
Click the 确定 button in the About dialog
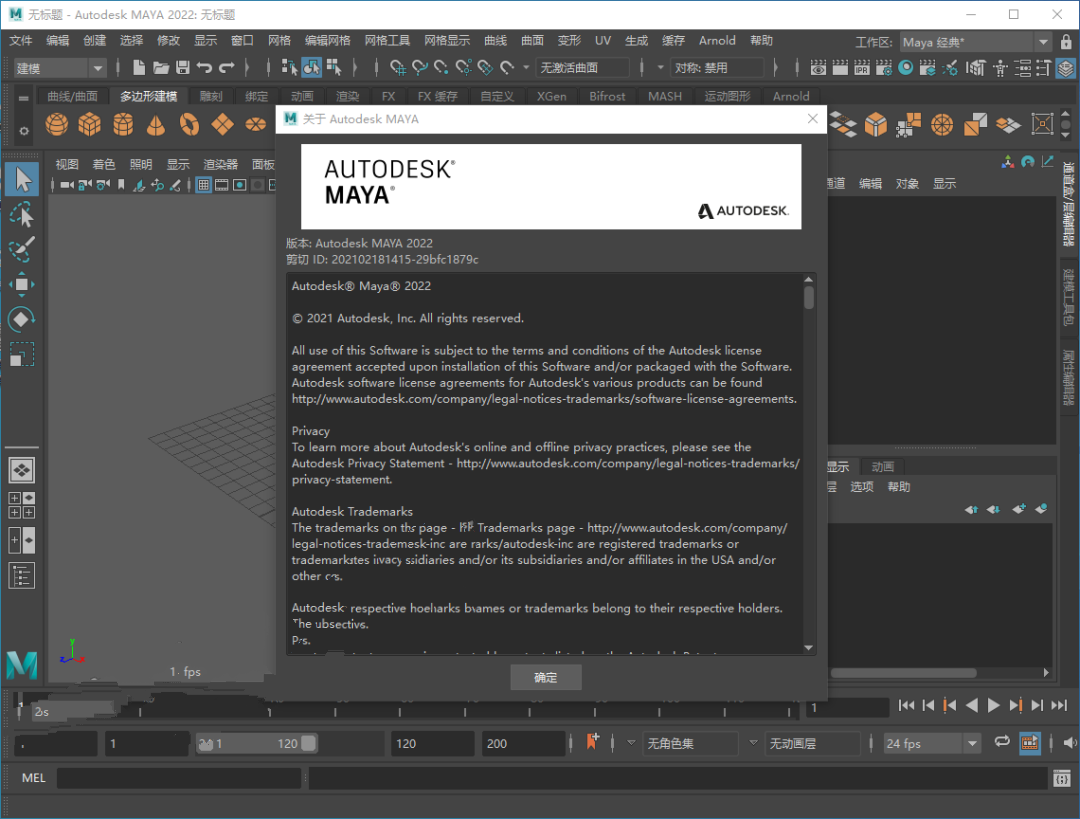point(546,677)
